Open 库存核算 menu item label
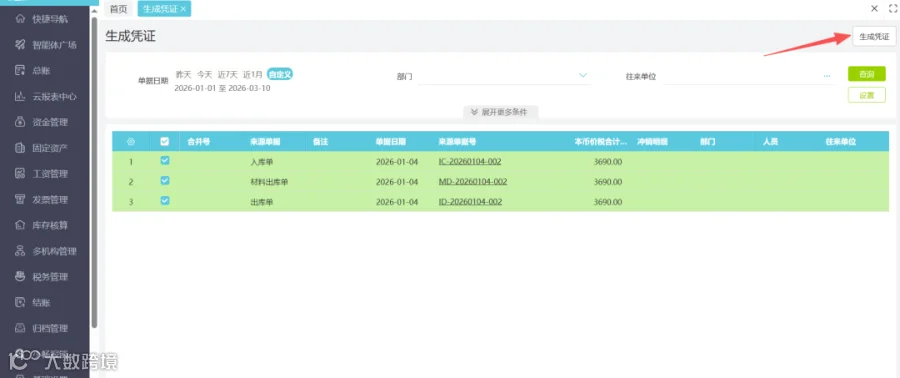900x378 pixels. [50, 225]
